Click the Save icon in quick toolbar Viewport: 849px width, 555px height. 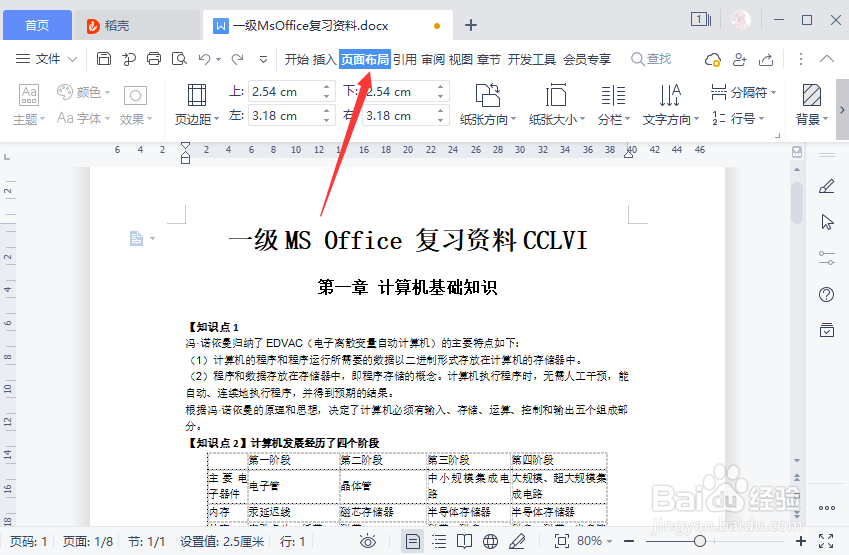pos(104,58)
